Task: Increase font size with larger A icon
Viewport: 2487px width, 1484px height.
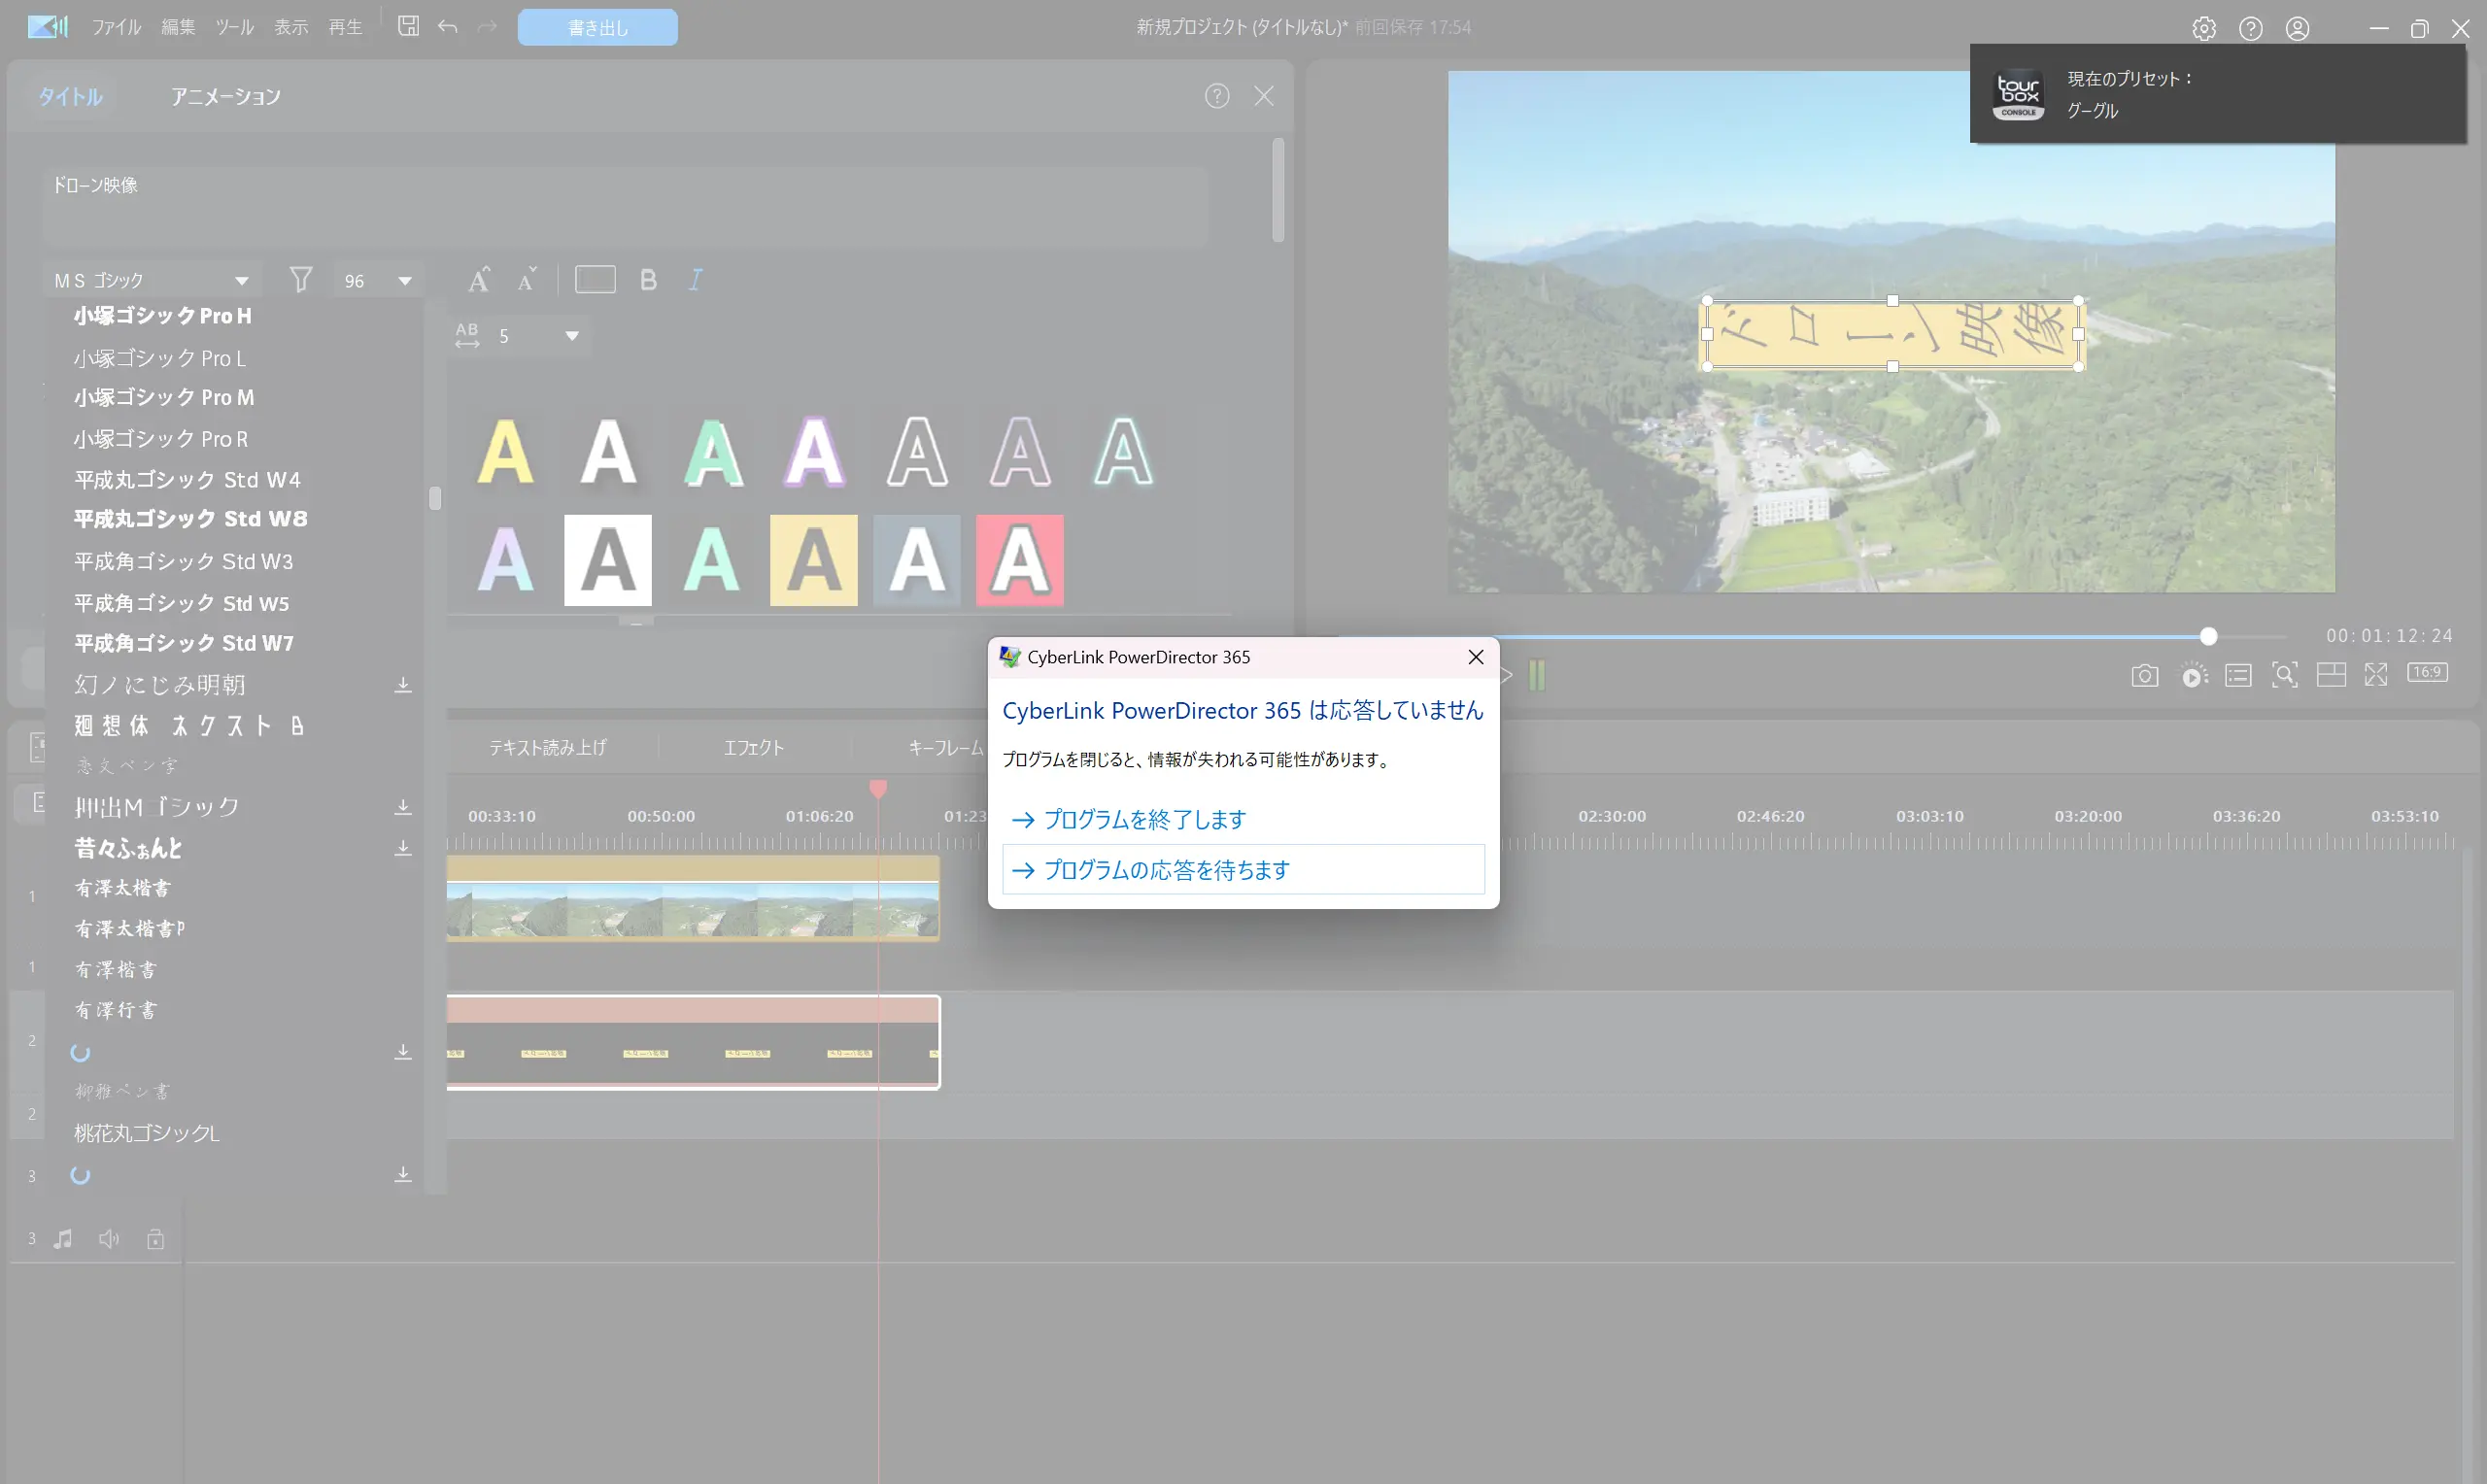Action: coord(479,279)
